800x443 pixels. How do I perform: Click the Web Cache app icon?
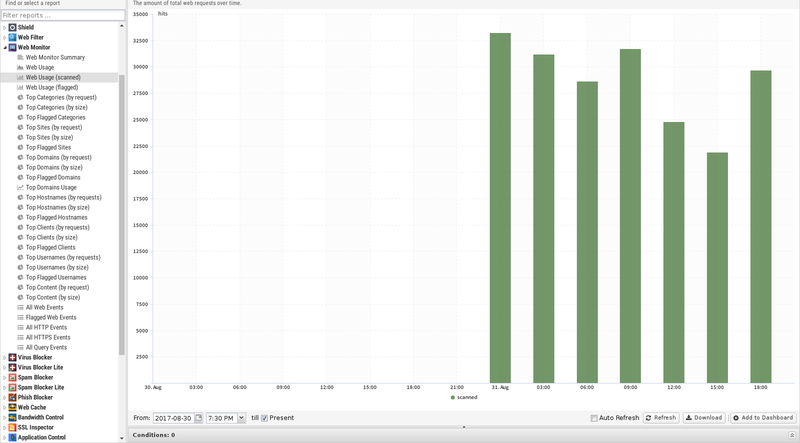[x=12, y=407]
